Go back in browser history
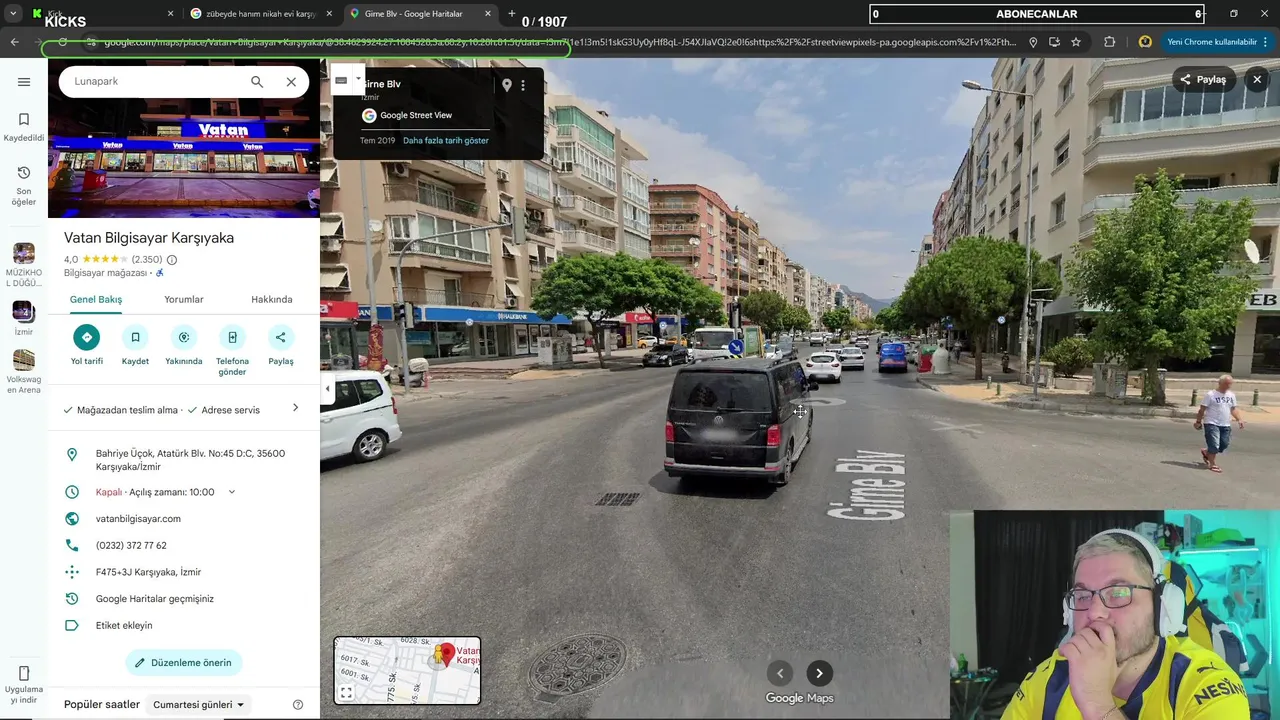The image size is (1280, 720). pyautogui.click(x=14, y=42)
